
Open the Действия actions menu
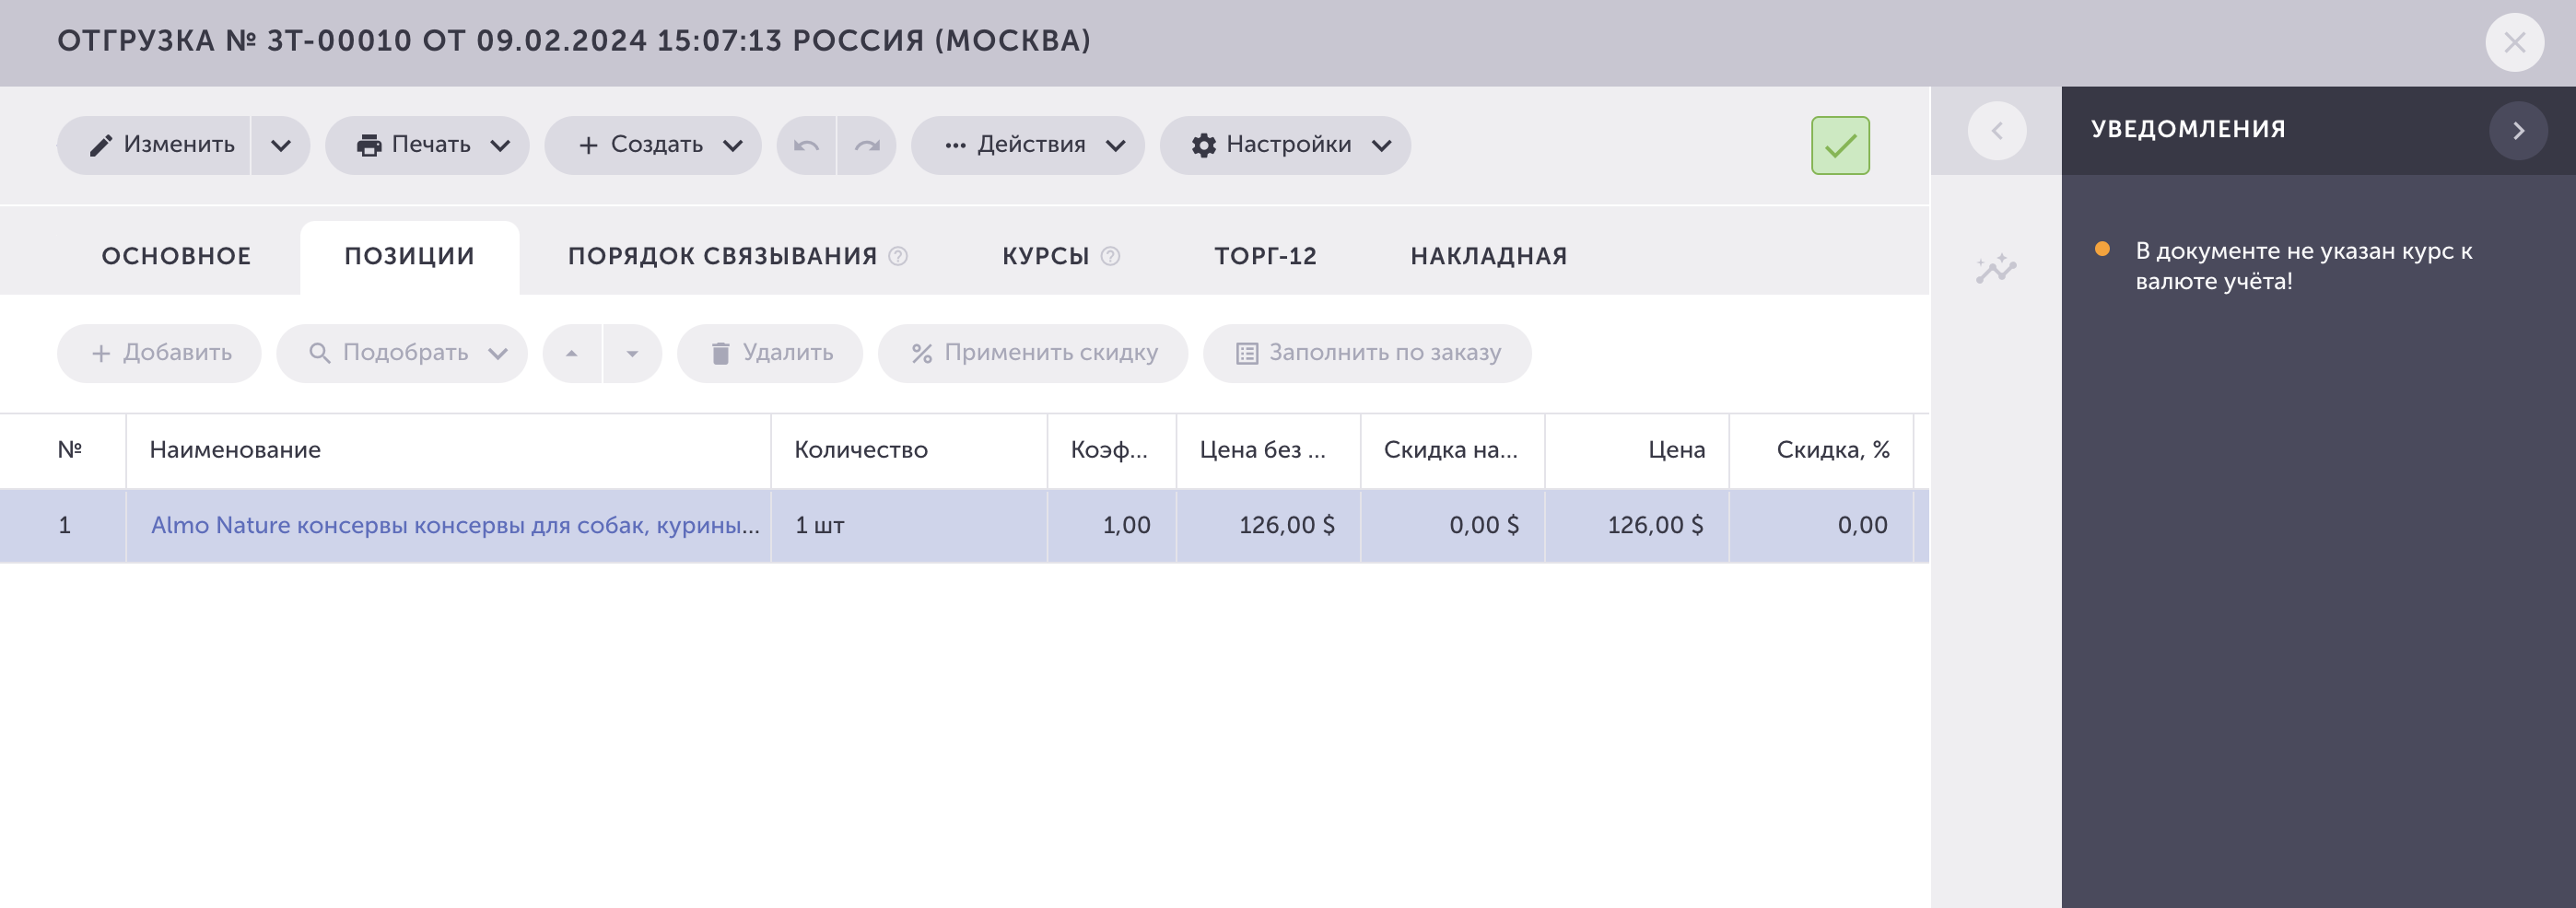click(x=1028, y=145)
